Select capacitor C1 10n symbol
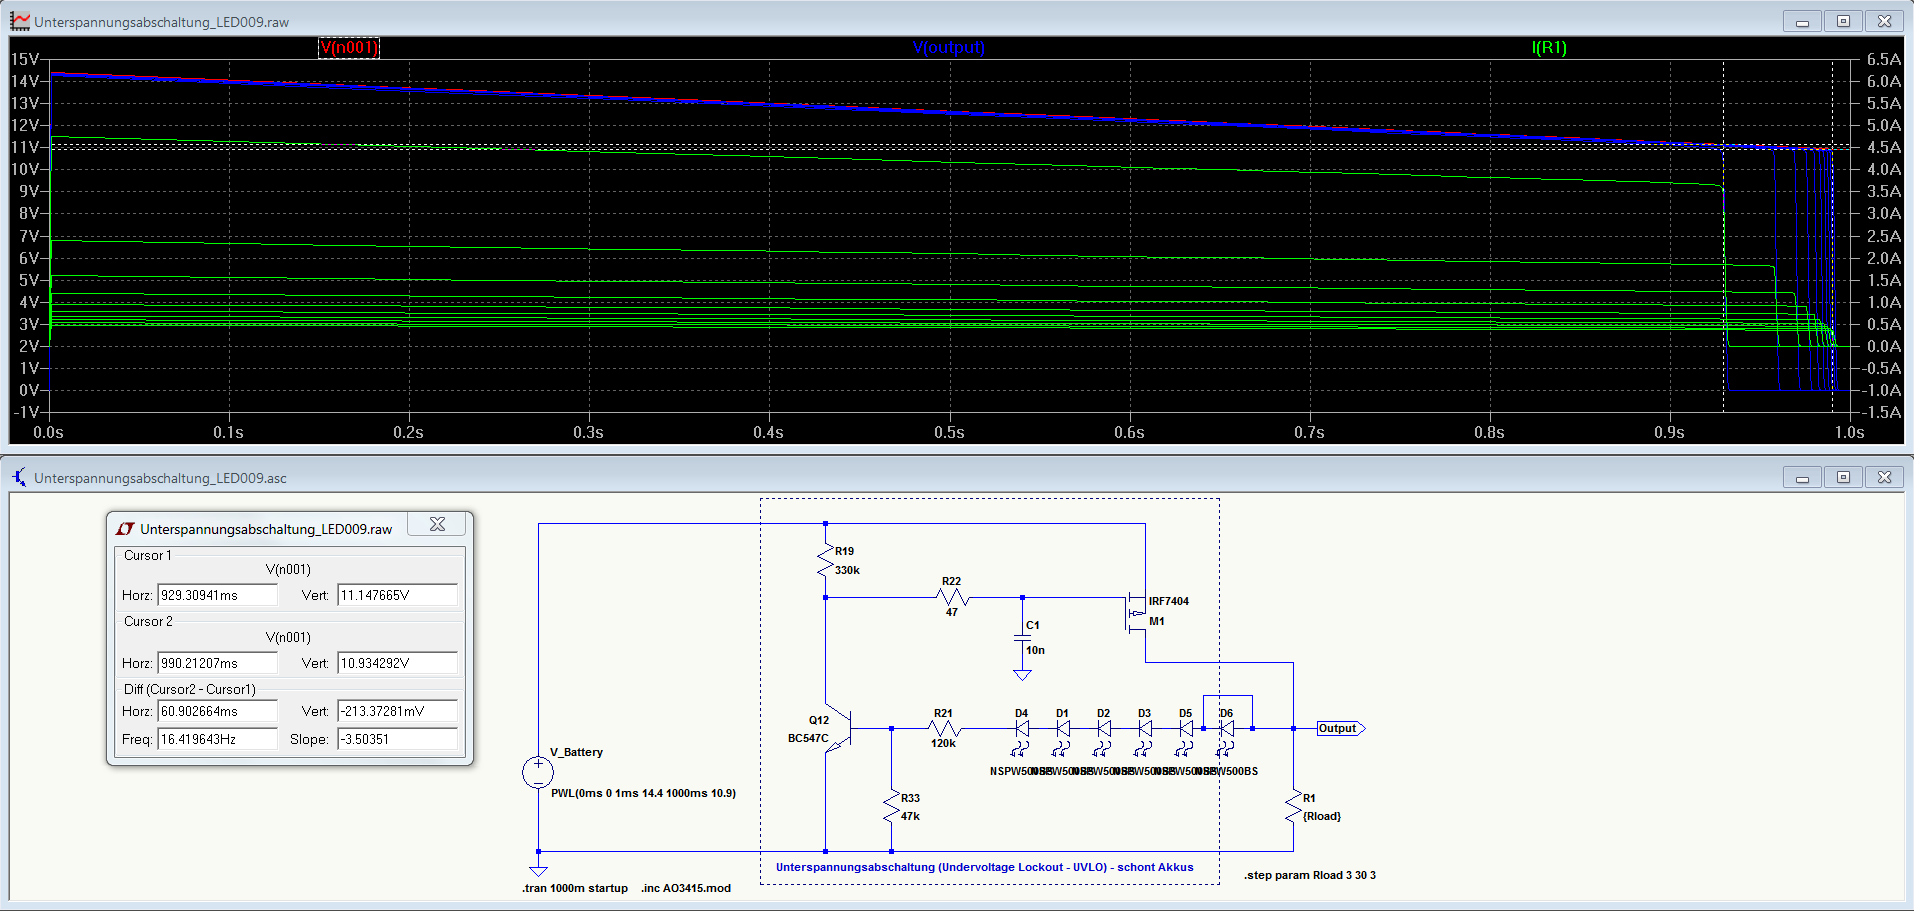The width and height of the screenshot is (1914, 911). click(x=1022, y=637)
